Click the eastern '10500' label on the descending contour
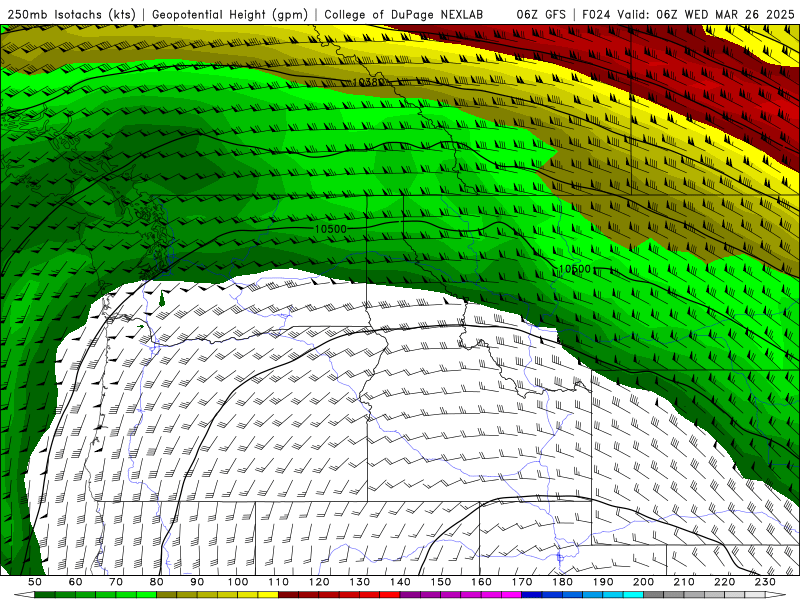Screen dimensions: 800x600 pyautogui.click(x=575, y=268)
